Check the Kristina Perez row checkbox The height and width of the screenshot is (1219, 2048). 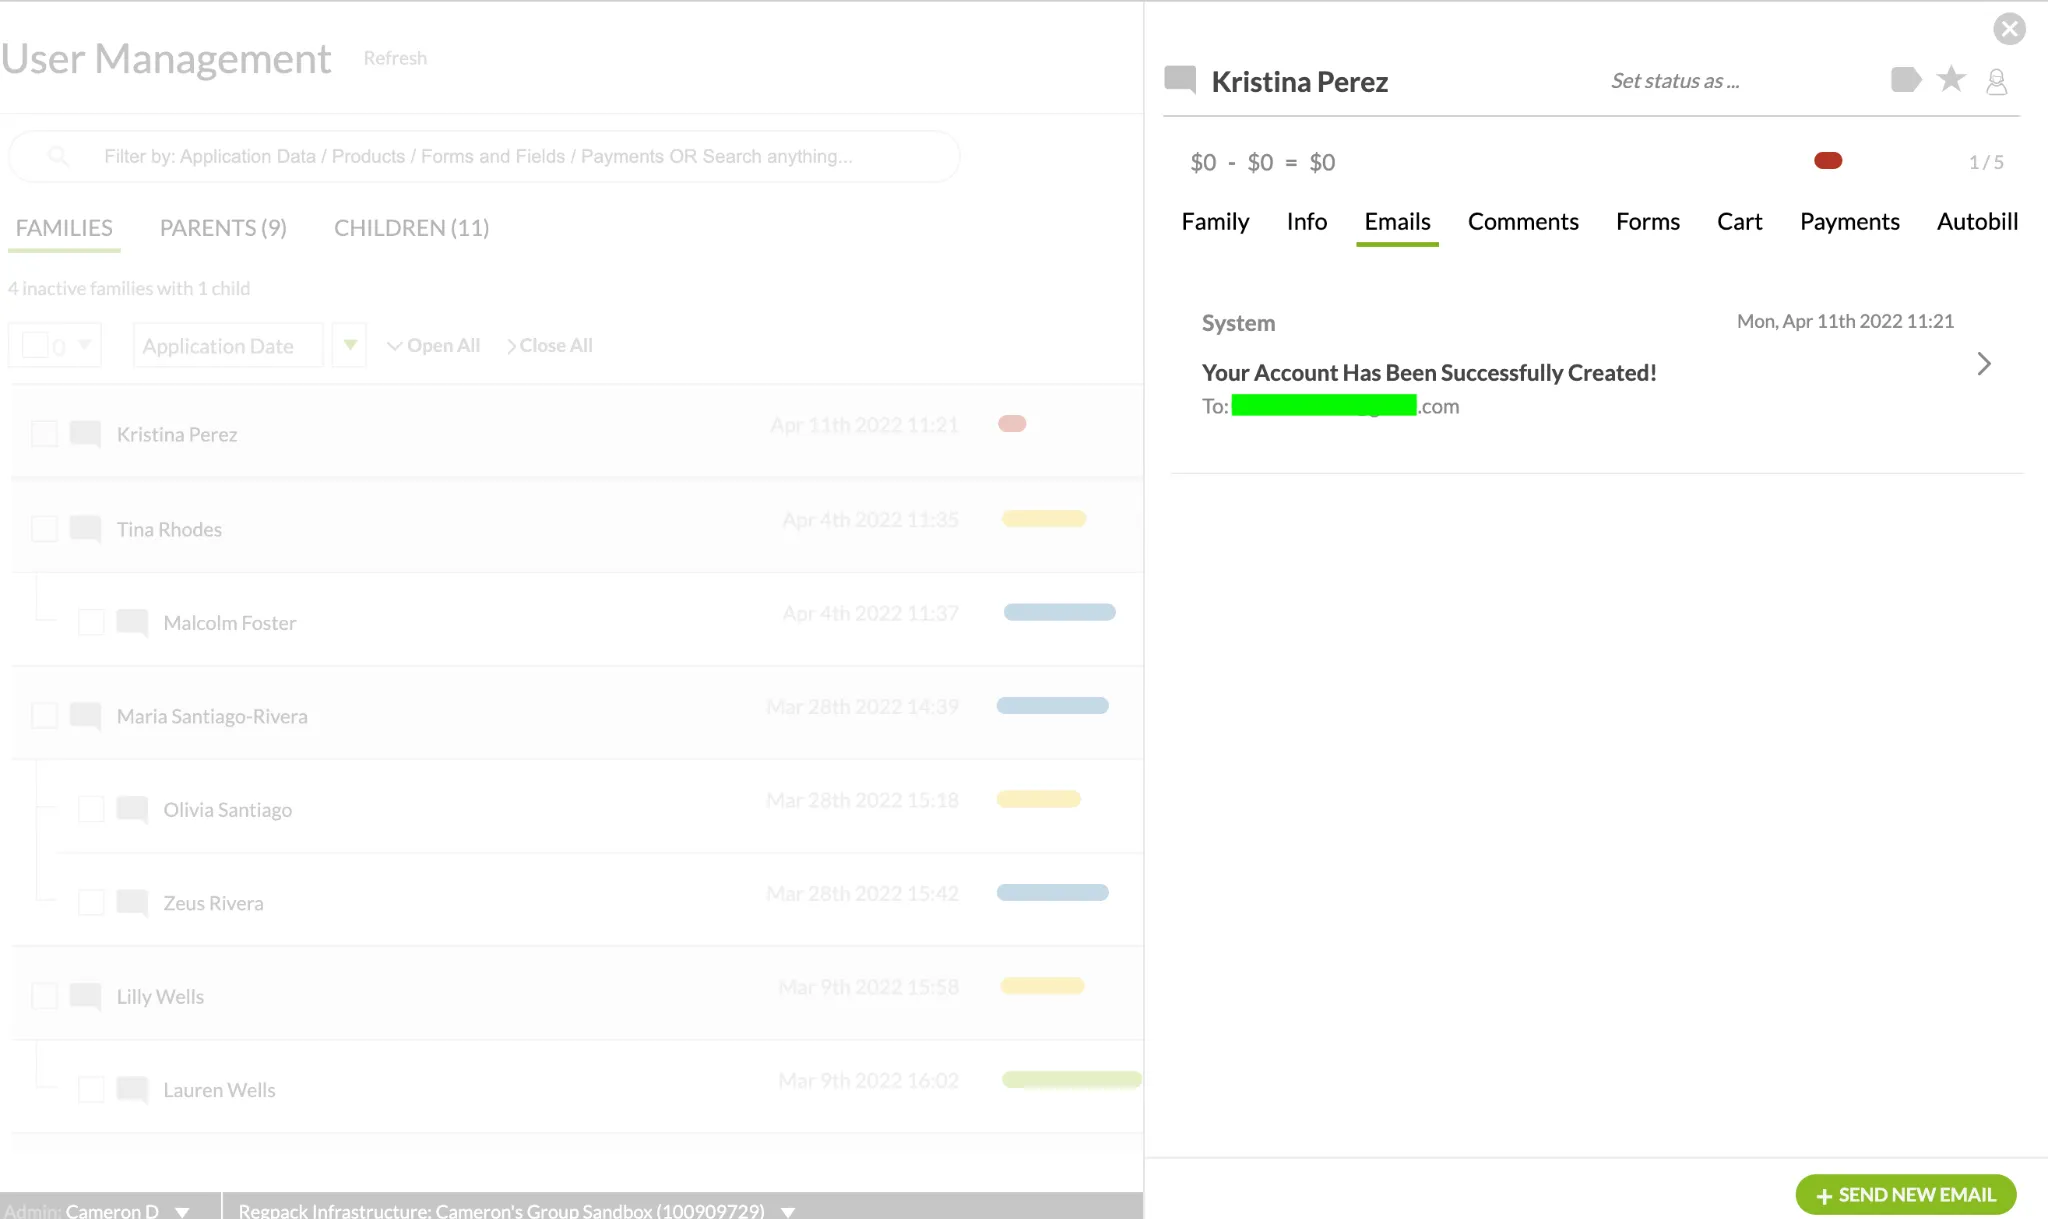tap(44, 433)
